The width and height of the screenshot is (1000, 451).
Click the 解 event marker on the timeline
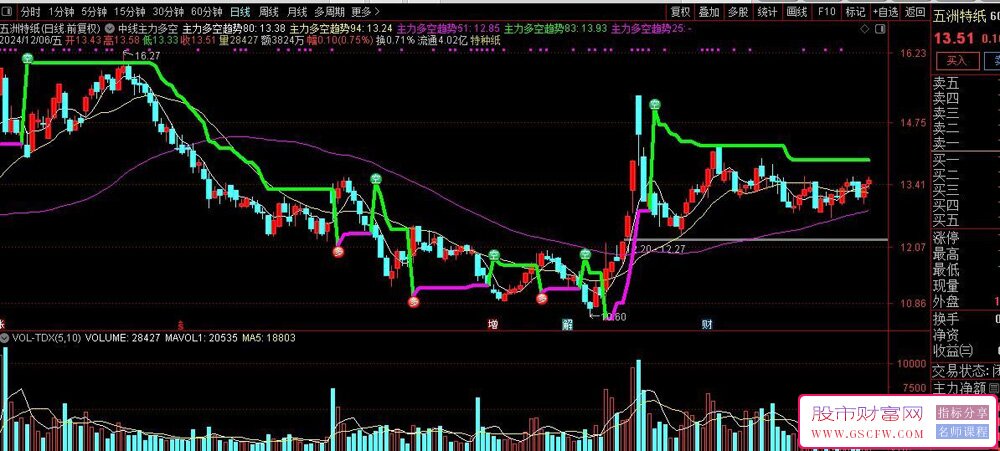tap(567, 325)
